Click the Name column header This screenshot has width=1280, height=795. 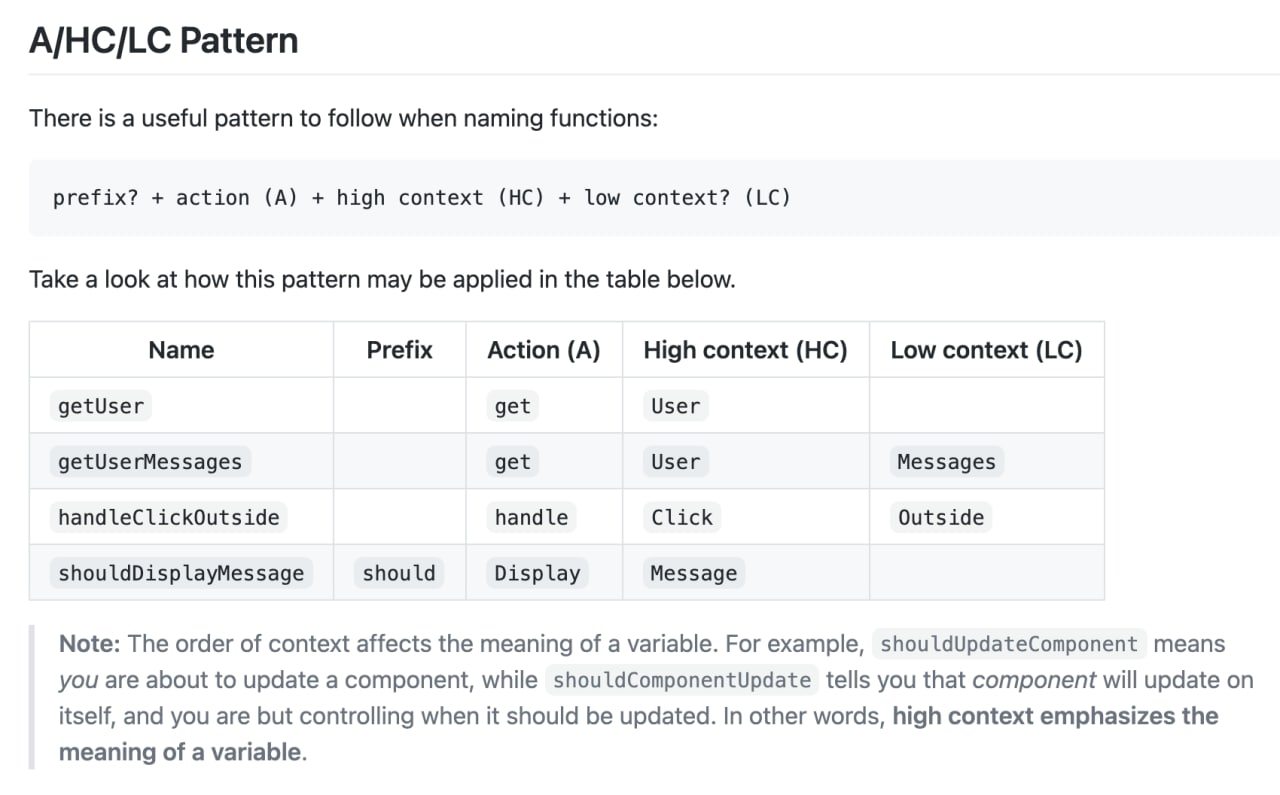(x=181, y=350)
